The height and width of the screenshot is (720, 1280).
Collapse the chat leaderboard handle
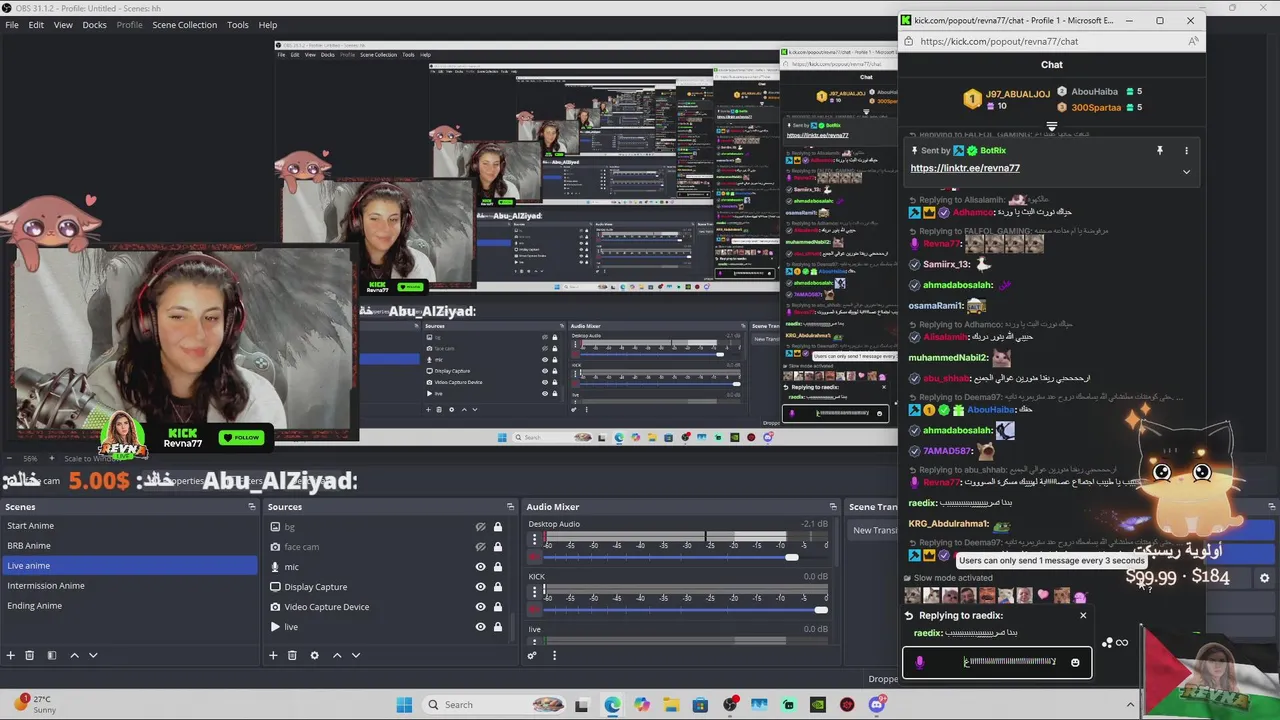coord(1052,126)
